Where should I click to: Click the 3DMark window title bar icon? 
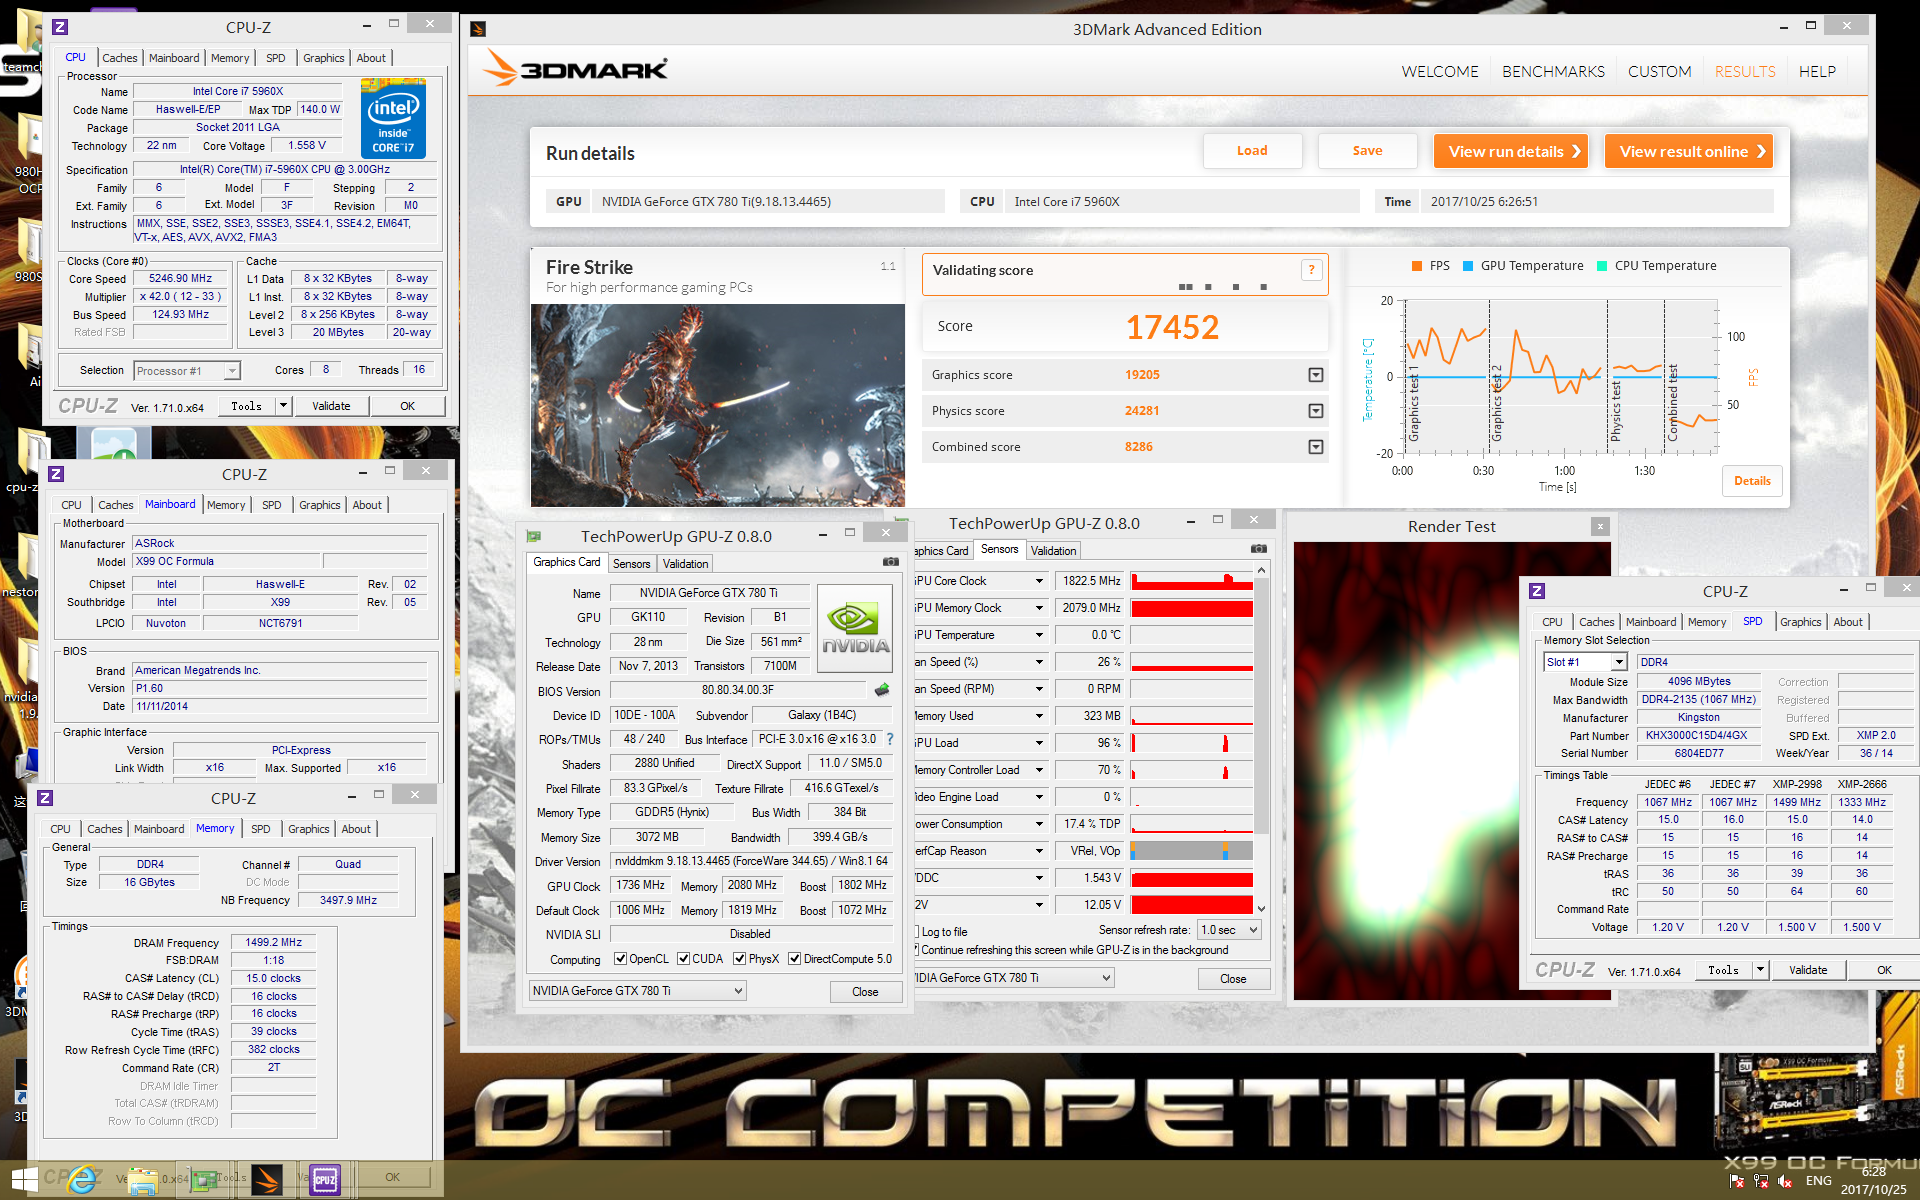[478, 29]
